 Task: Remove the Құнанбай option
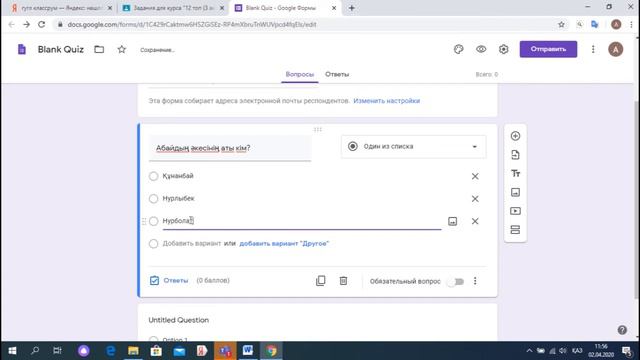(475, 176)
